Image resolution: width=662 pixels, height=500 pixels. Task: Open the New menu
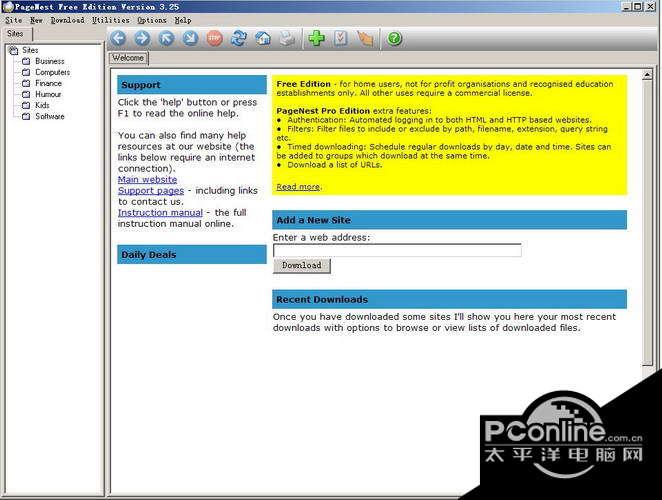click(36, 20)
